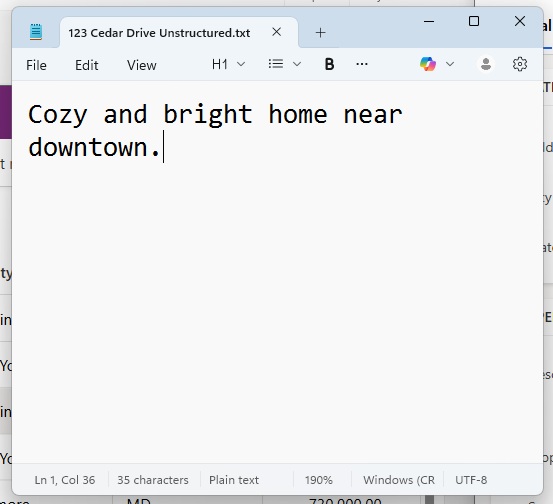Open the more options ellipsis in the toolbar

pos(362,64)
